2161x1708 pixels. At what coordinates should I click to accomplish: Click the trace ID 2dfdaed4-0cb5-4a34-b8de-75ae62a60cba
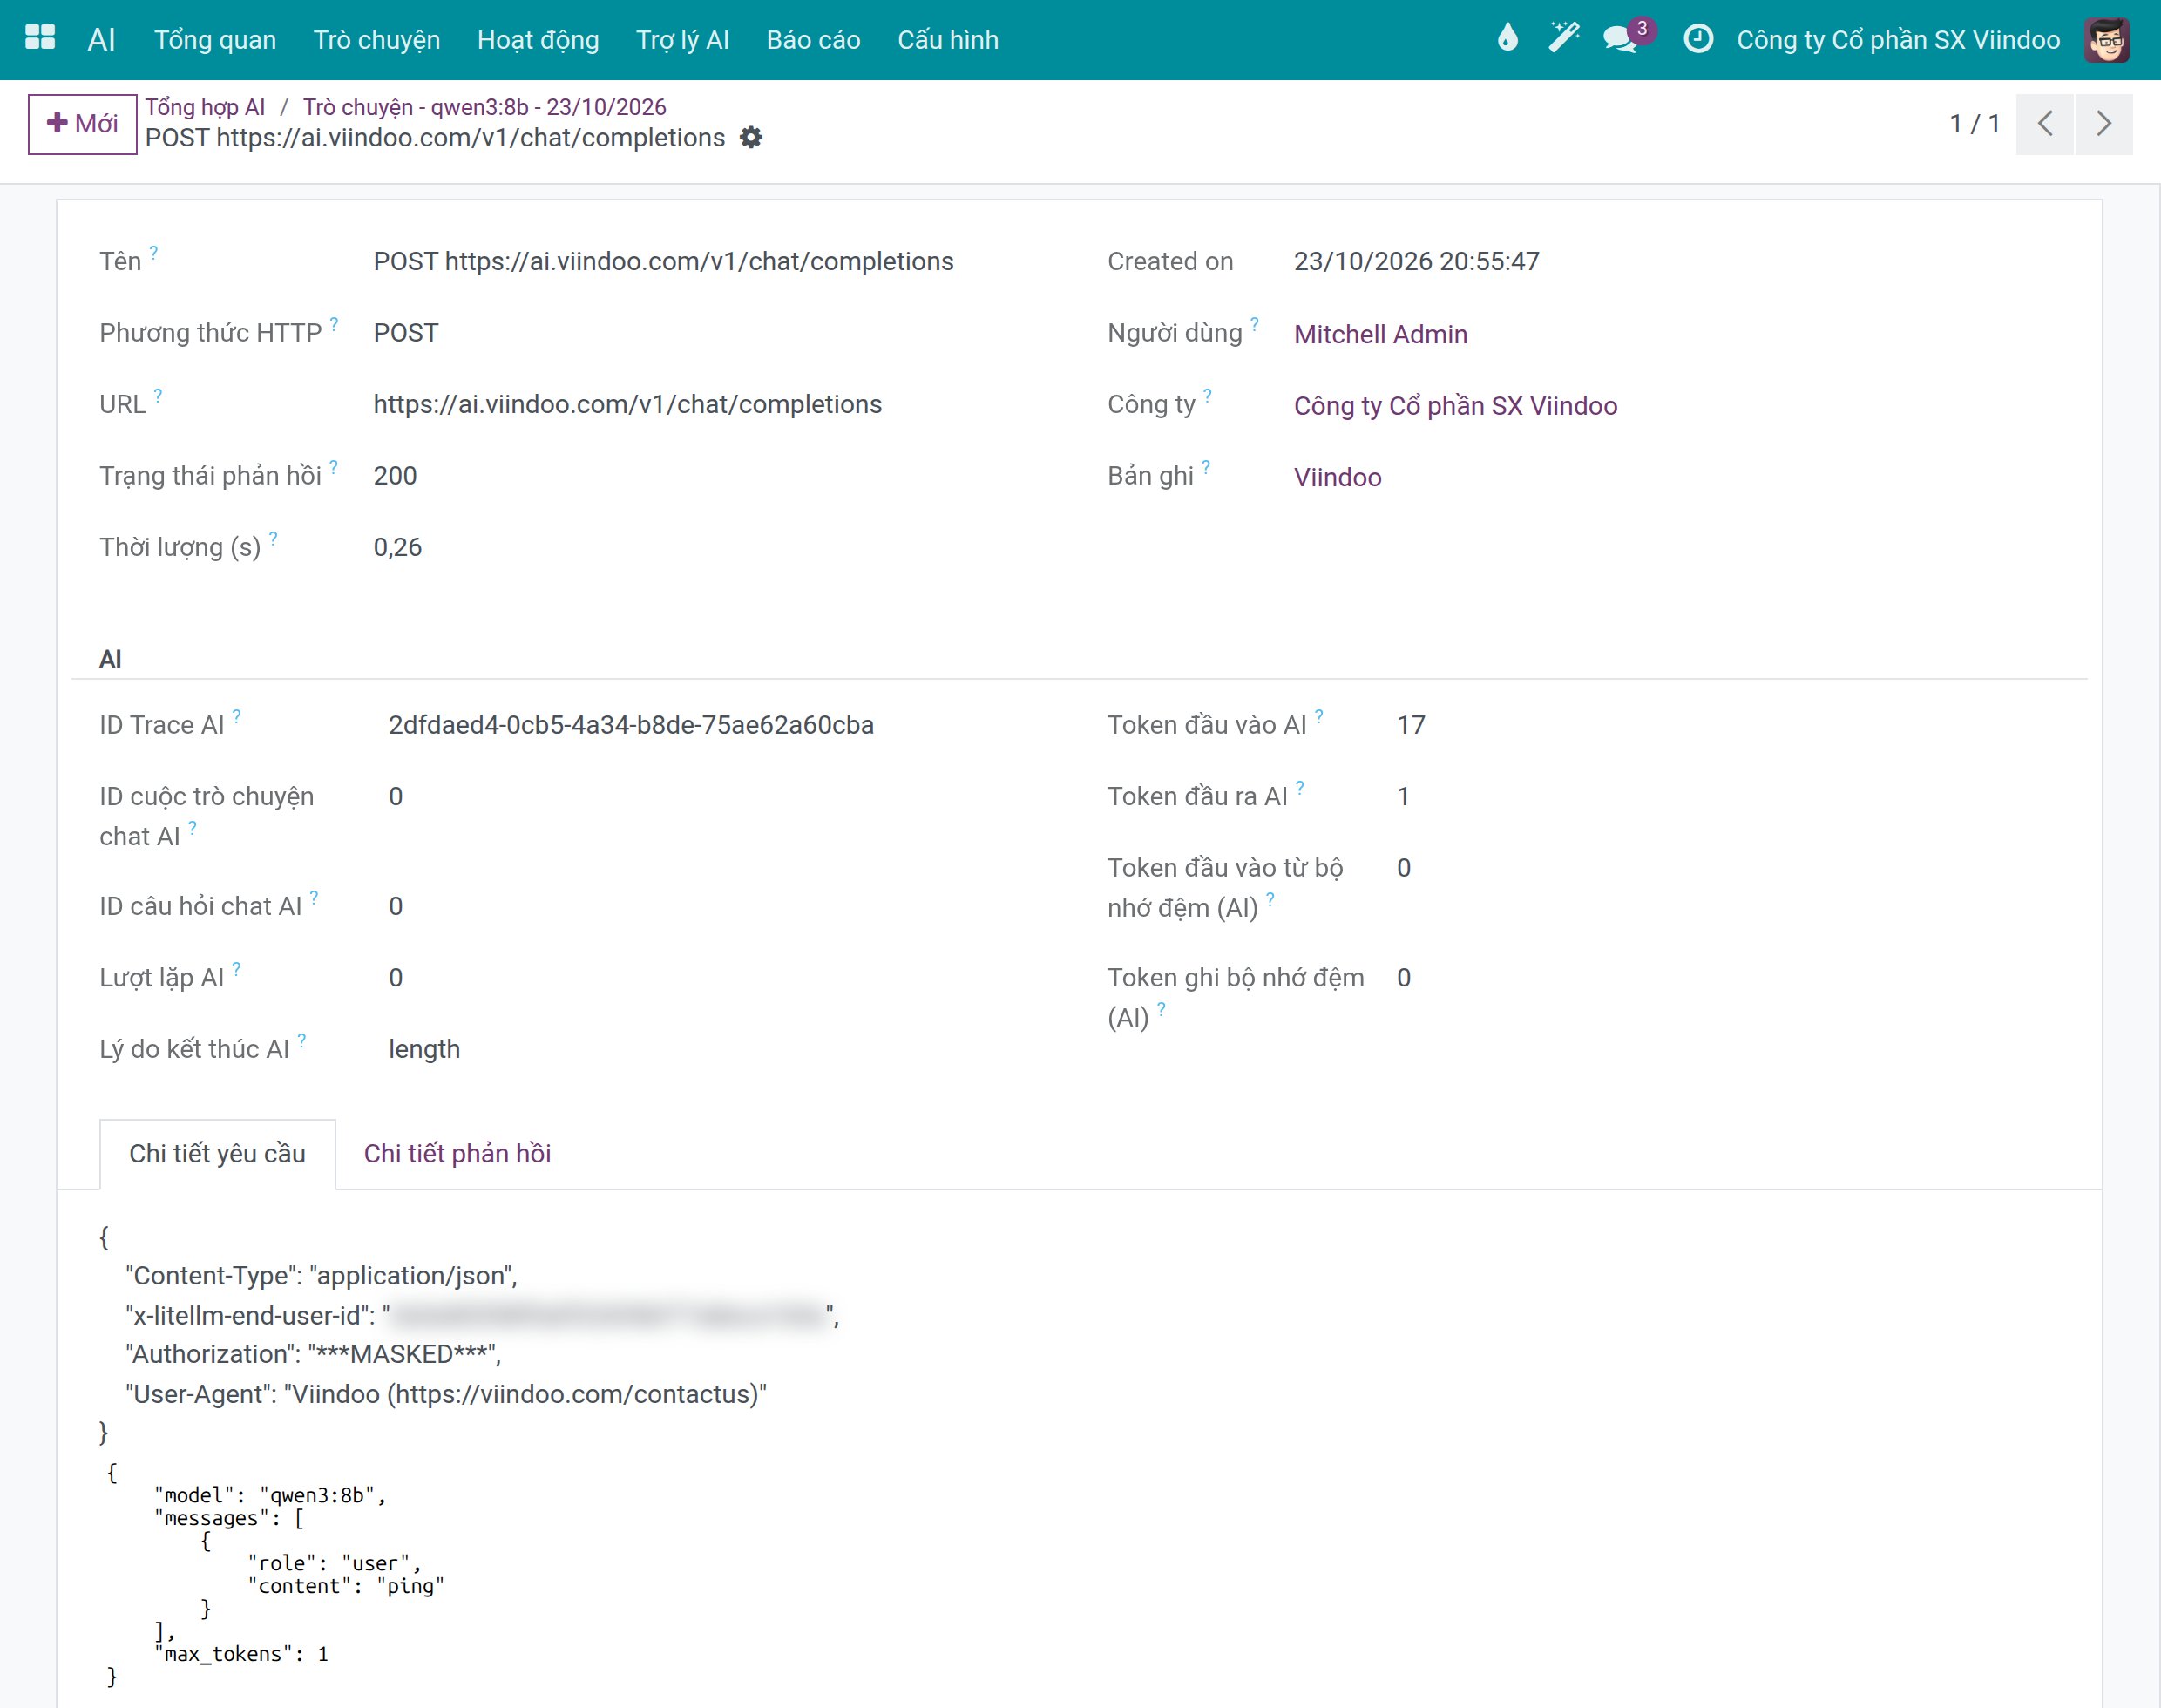(x=631, y=725)
